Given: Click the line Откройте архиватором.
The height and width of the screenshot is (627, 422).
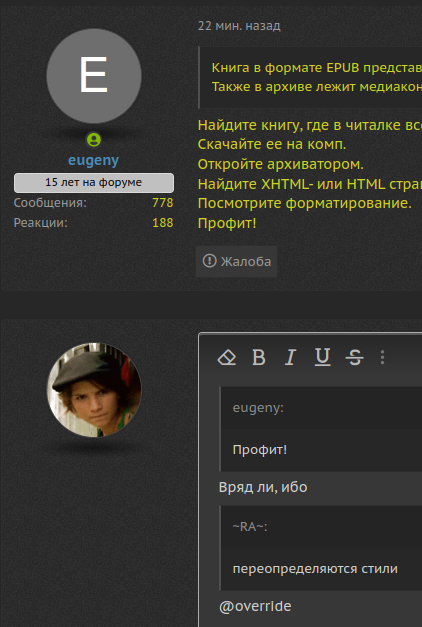Looking at the screenshot, I should (280, 164).
